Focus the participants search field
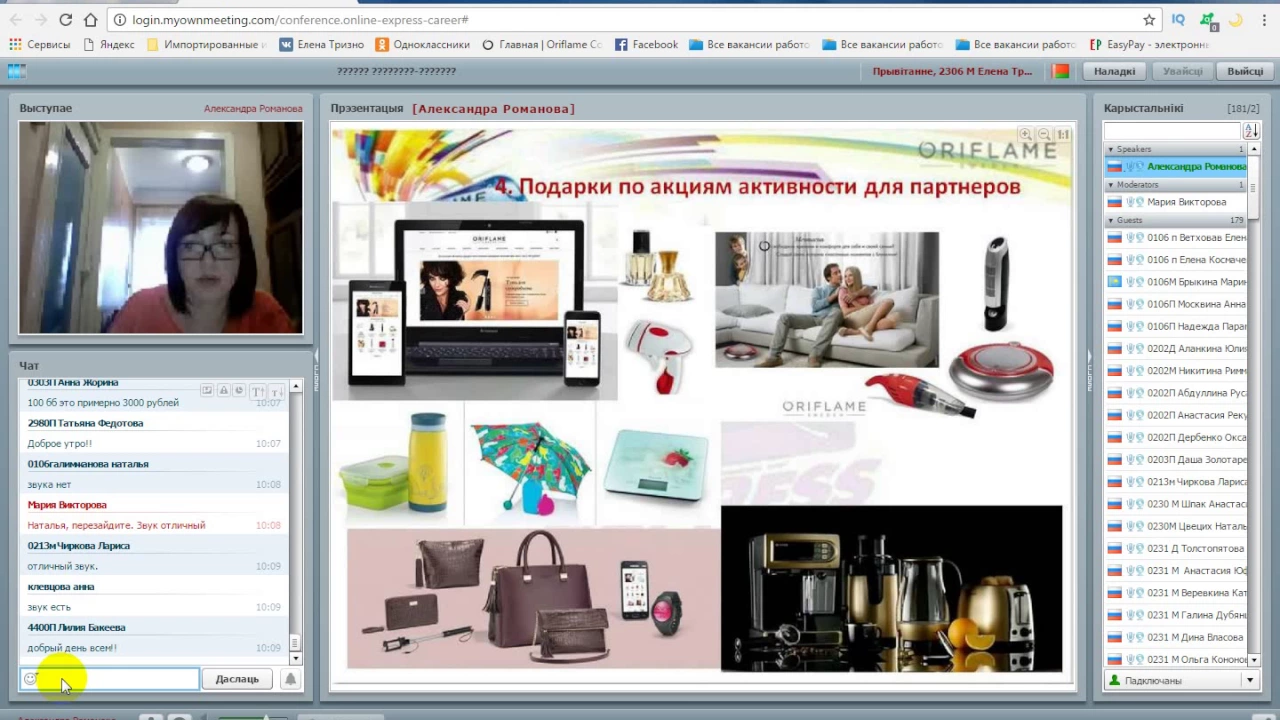This screenshot has height=720, width=1280. 1172,131
